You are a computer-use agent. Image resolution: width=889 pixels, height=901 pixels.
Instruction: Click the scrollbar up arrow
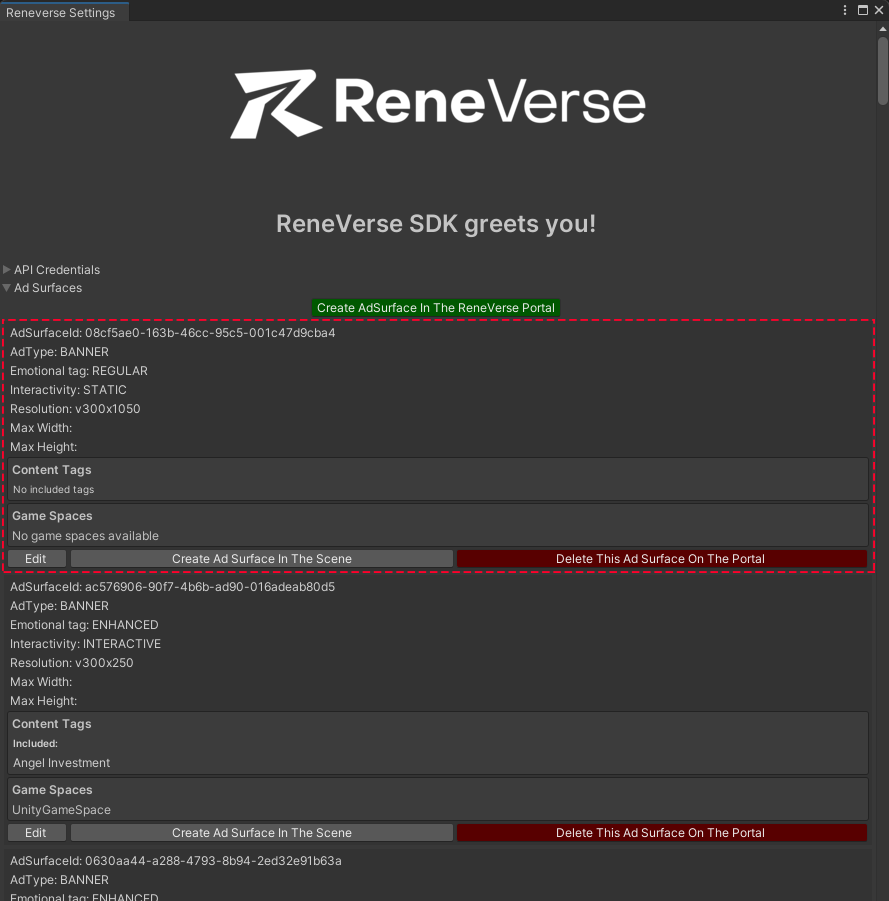pyautogui.click(x=883, y=28)
